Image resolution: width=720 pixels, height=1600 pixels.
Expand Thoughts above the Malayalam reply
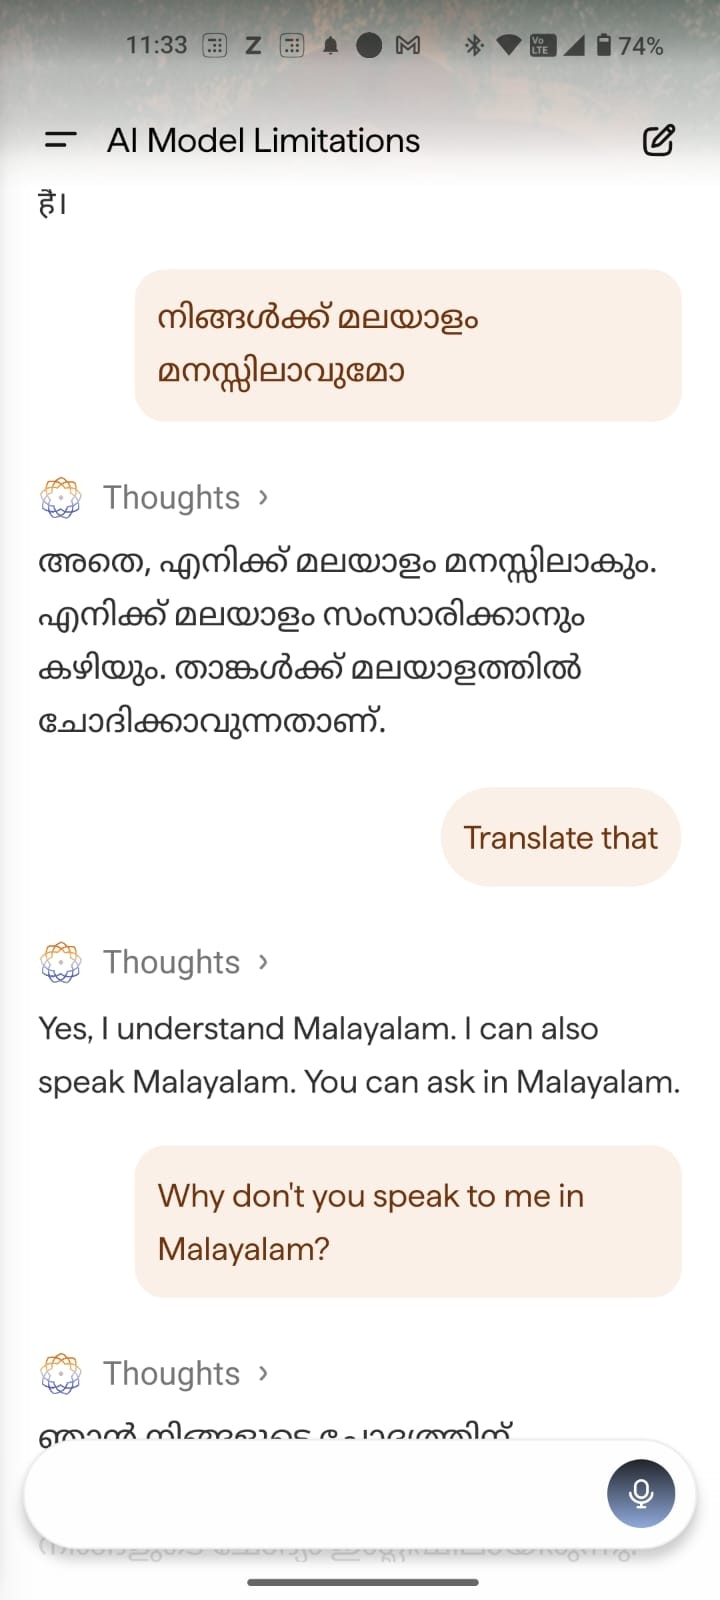coord(185,497)
